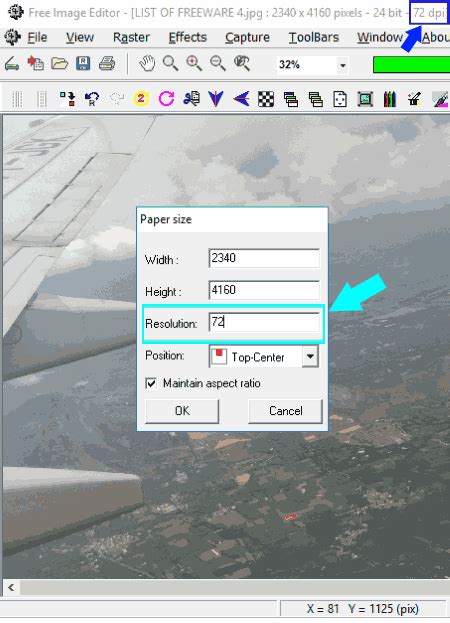Image resolution: width=450 pixels, height=623 pixels.
Task: Click the blue vertical flip icon
Action: [x=216, y=99]
